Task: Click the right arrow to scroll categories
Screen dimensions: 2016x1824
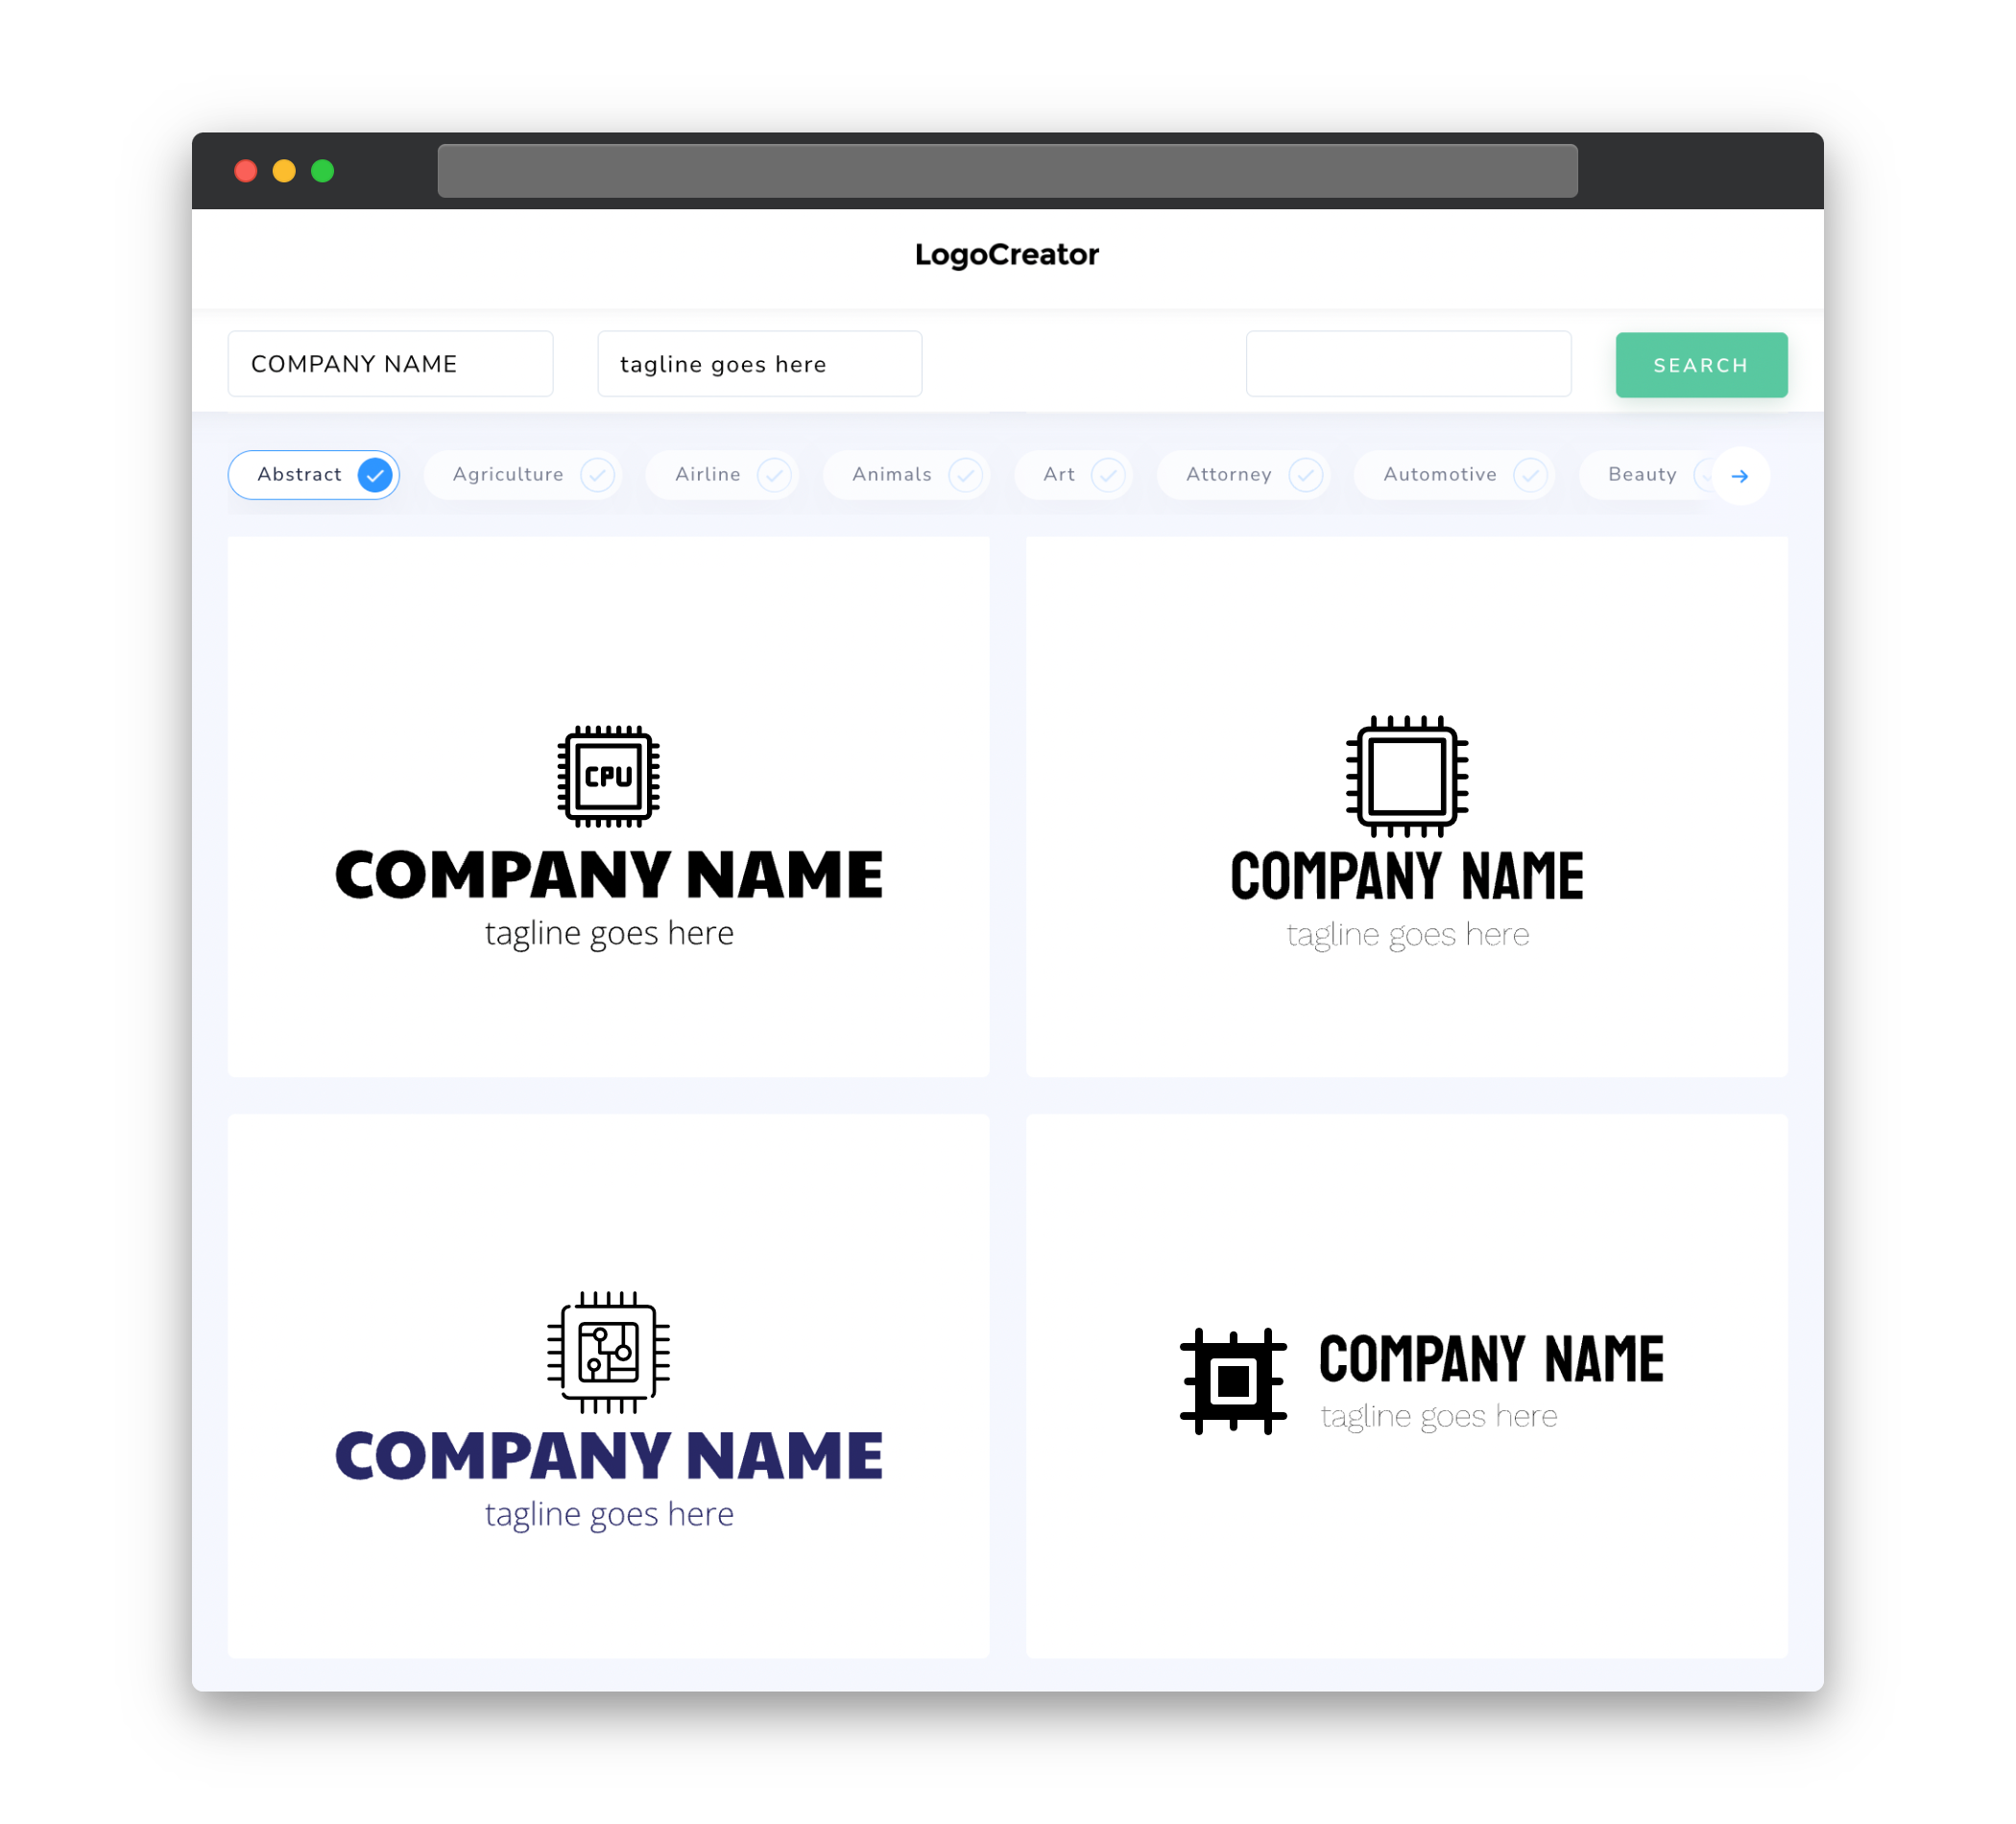Action: point(1739,474)
